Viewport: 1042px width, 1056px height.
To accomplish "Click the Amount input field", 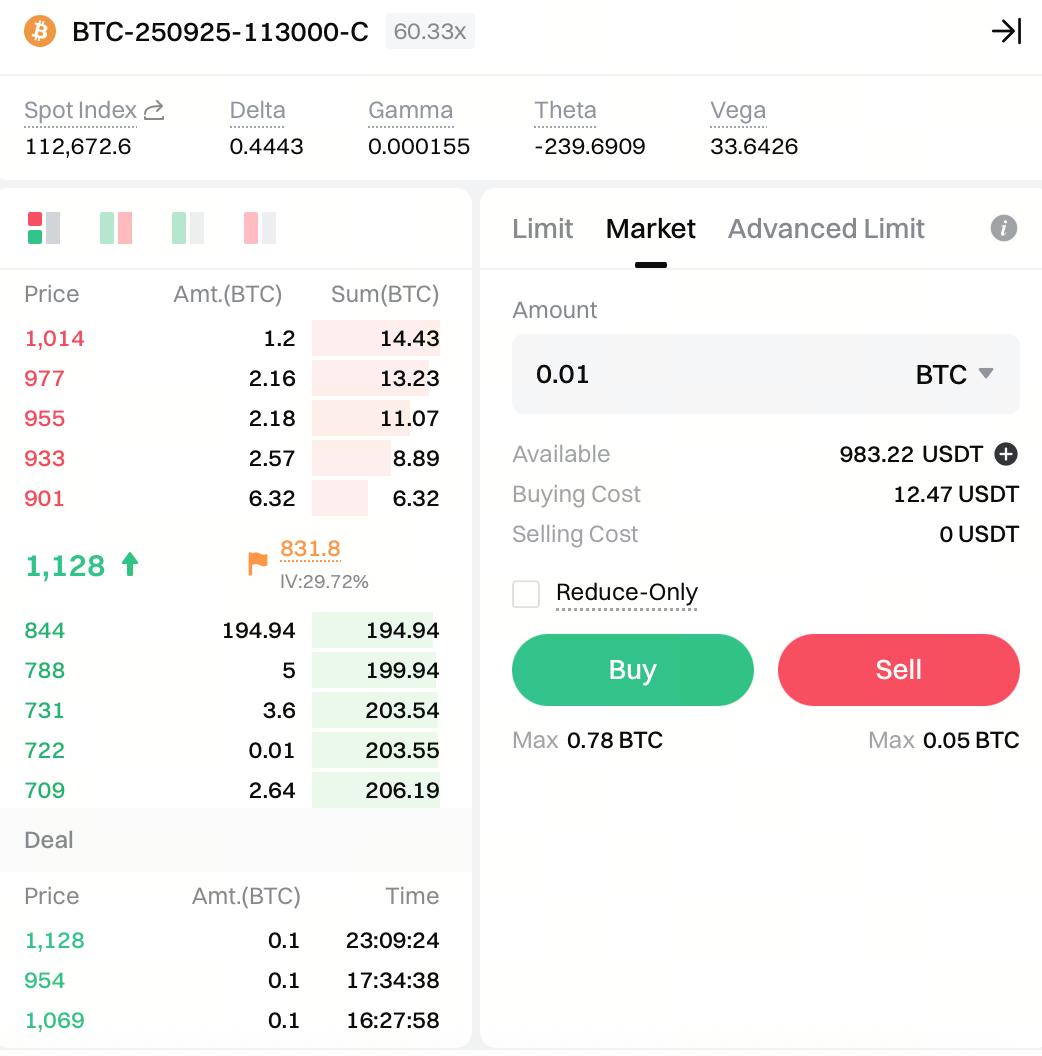I will (700, 374).
